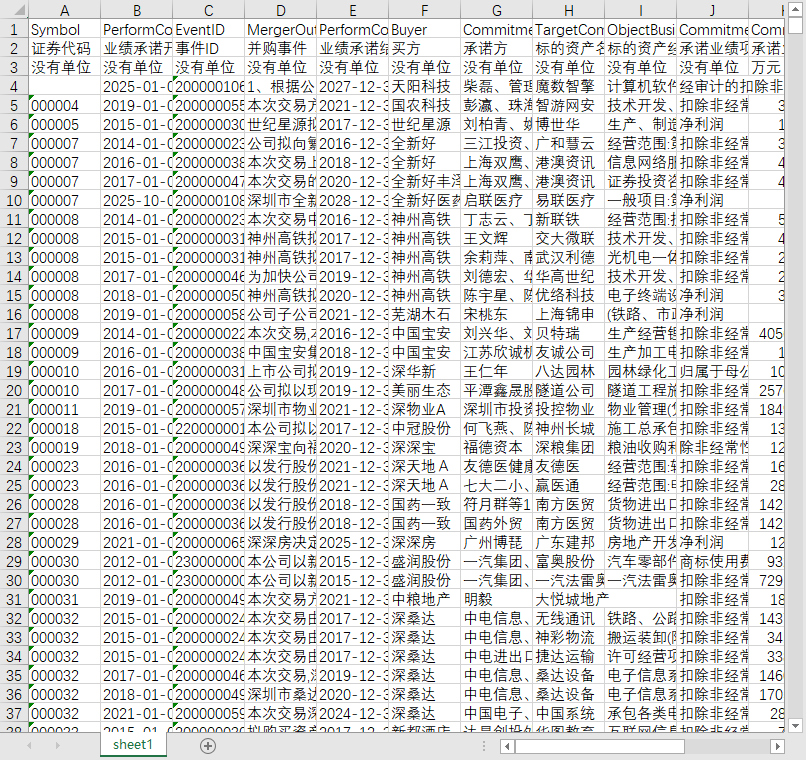806x760 pixels.
Task: Select column H header
Action: 569,9
